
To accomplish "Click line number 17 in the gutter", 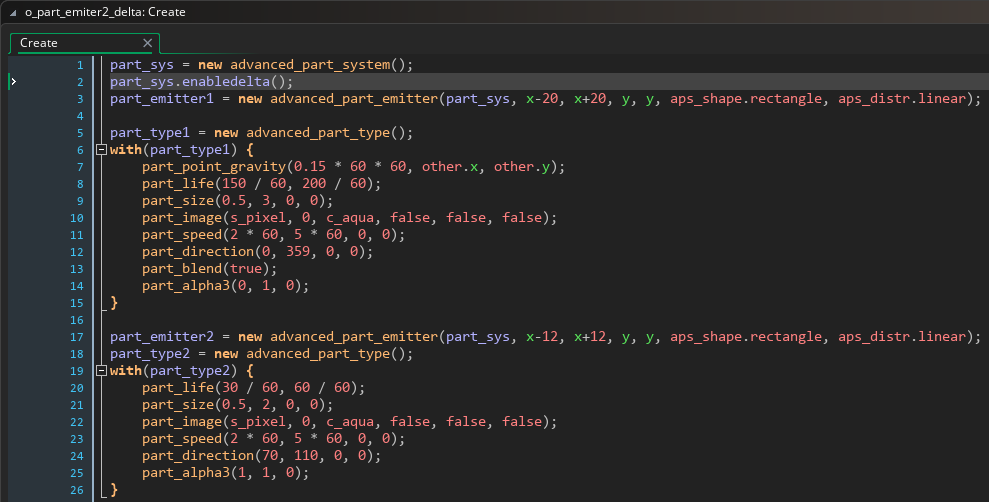I will (76, 337).
